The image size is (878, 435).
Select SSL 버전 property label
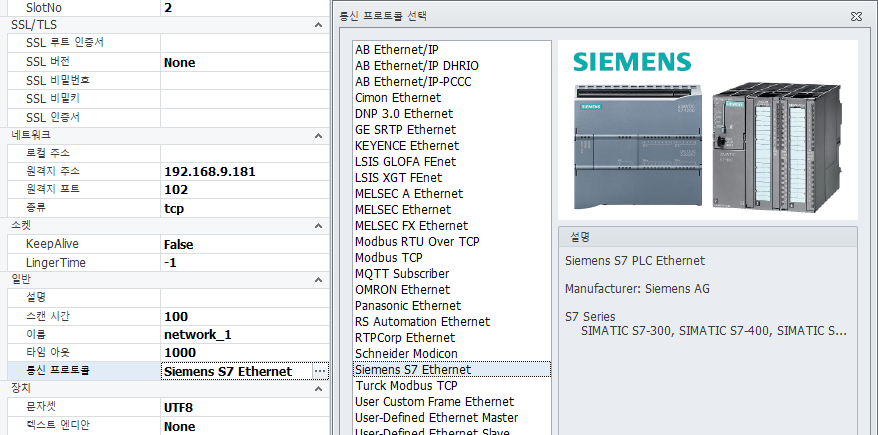(48, 61)
